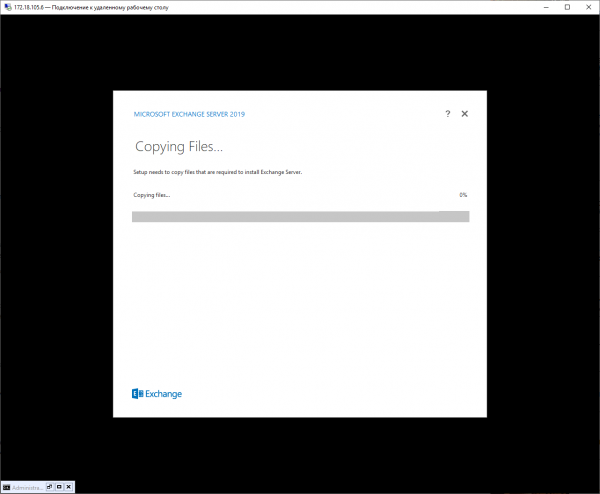Click the small "Copying files..." status label
600x494 pixels.
(x=152, y=195)
